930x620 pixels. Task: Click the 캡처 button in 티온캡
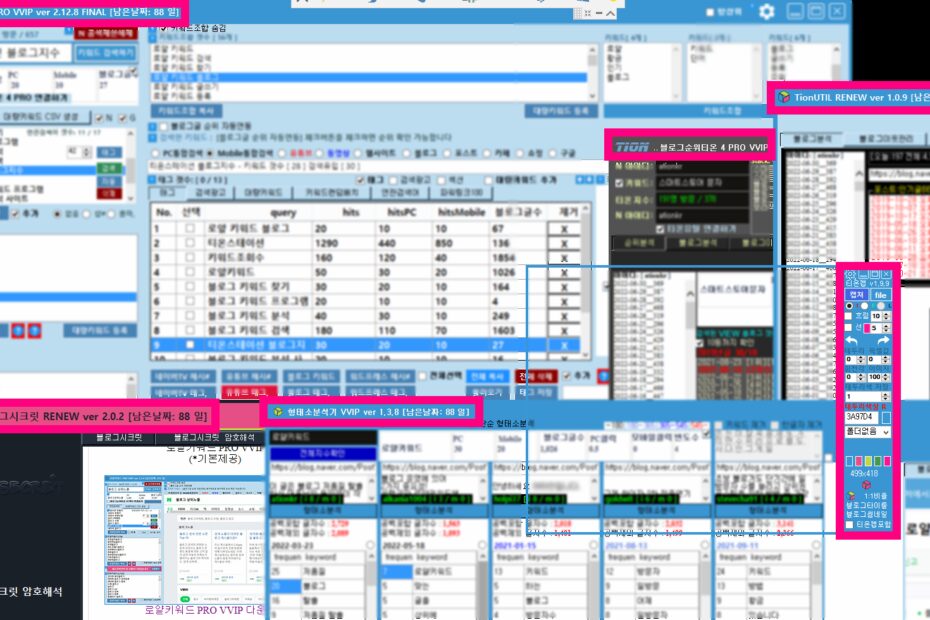pyautogui.click(x=856, y=295)
